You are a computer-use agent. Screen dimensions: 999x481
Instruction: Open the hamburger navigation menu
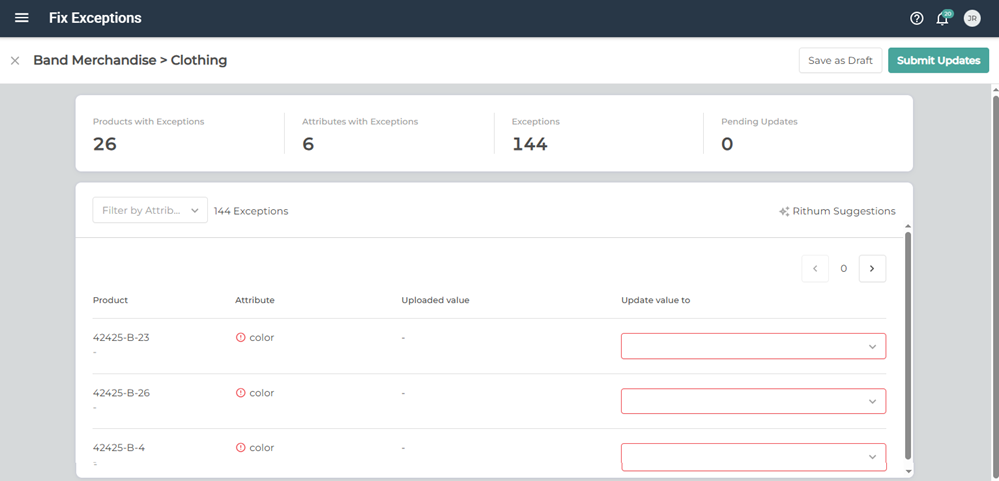coord(22,18)
